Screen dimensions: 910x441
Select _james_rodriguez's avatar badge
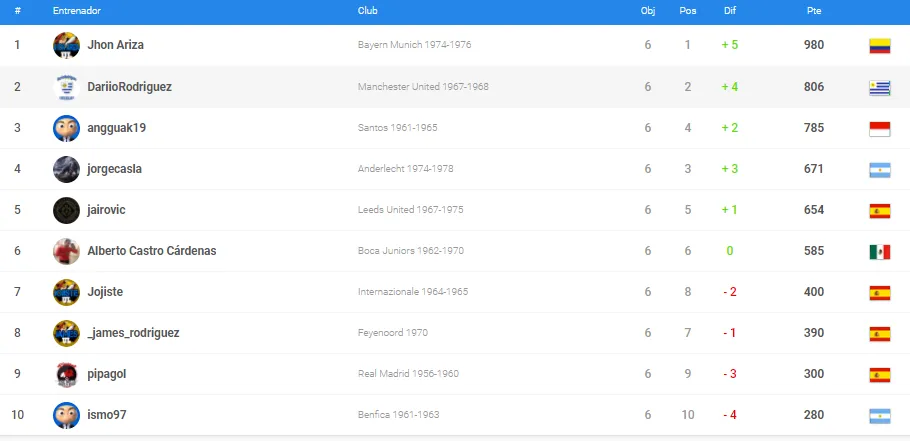66,333
